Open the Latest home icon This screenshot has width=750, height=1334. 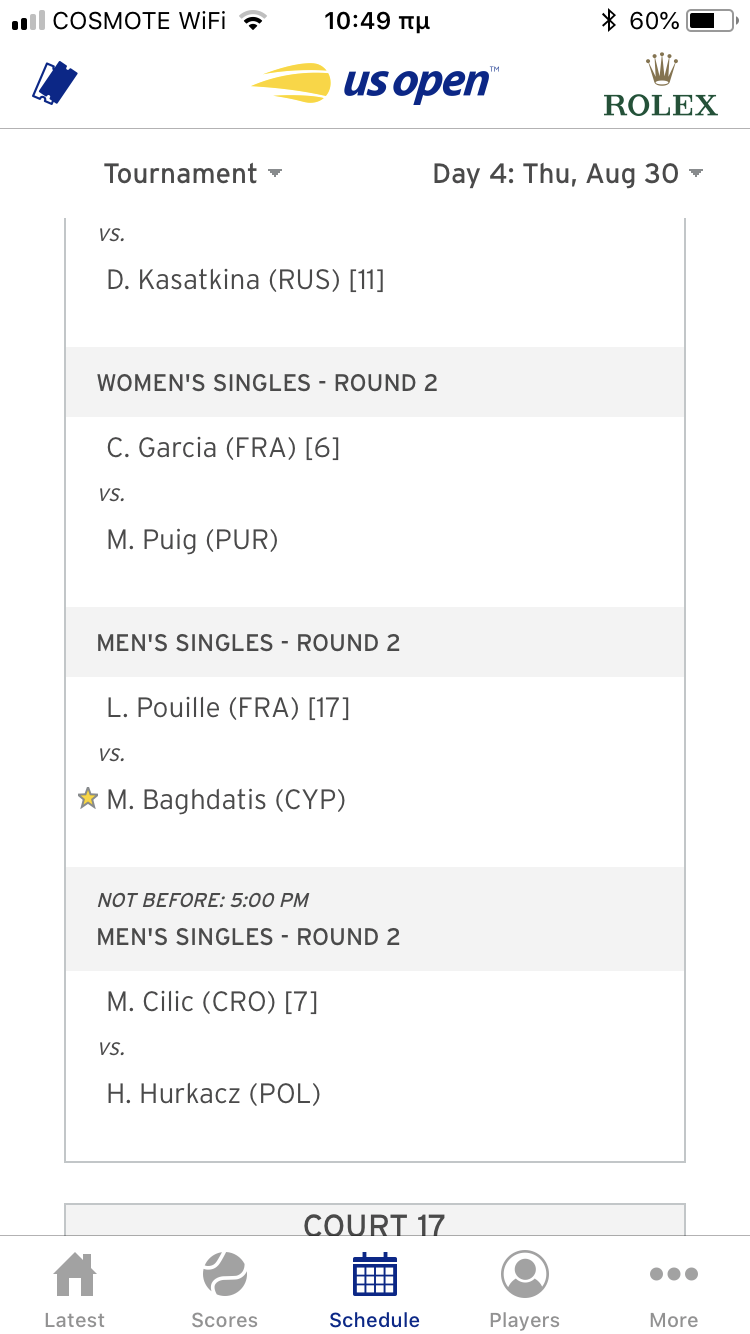click(75, 1290)
